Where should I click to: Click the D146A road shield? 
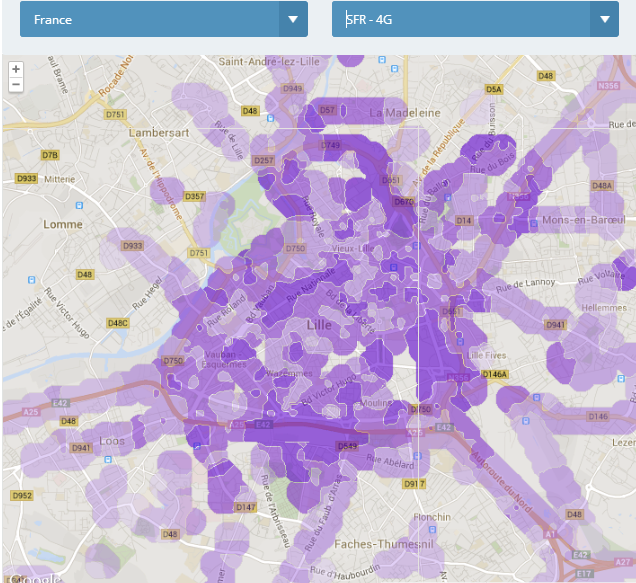coord(495,374)
